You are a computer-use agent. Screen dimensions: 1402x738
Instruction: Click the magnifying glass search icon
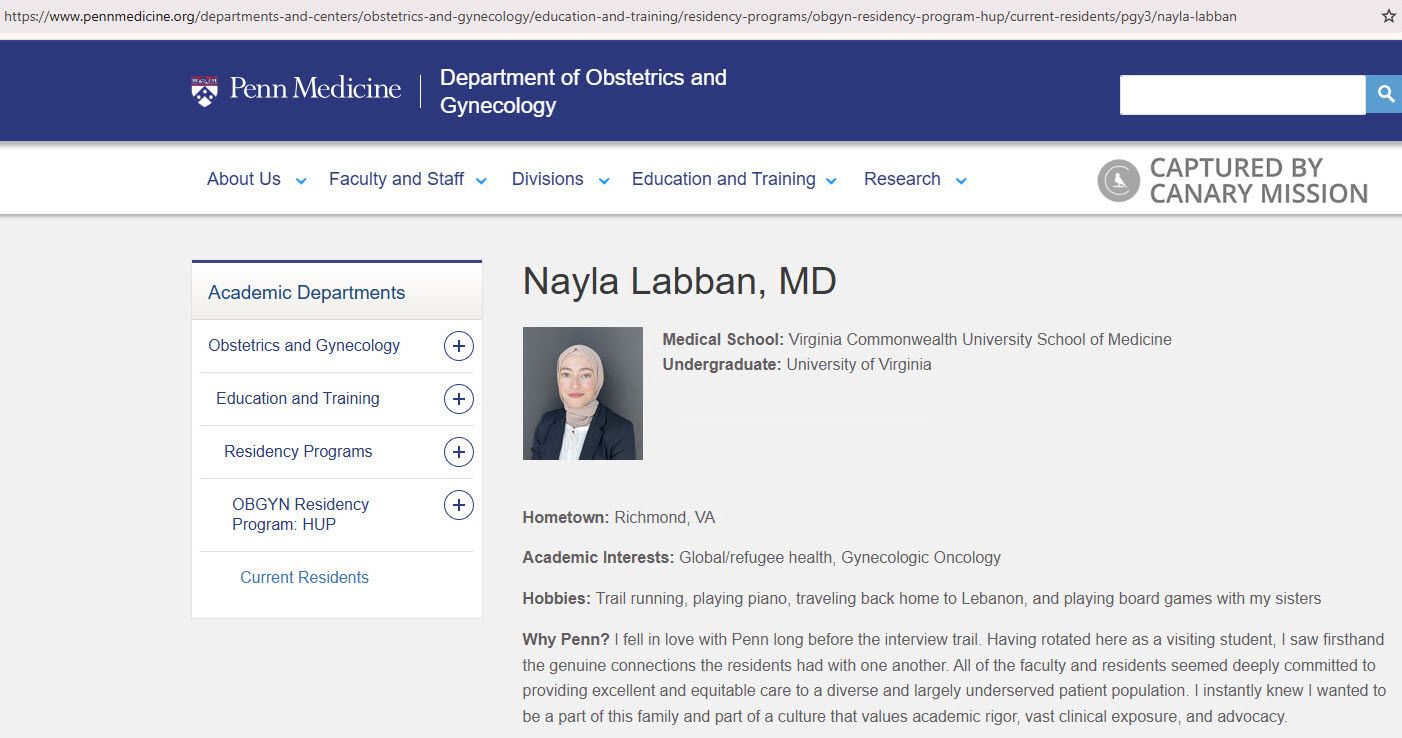click(1385, 94)
